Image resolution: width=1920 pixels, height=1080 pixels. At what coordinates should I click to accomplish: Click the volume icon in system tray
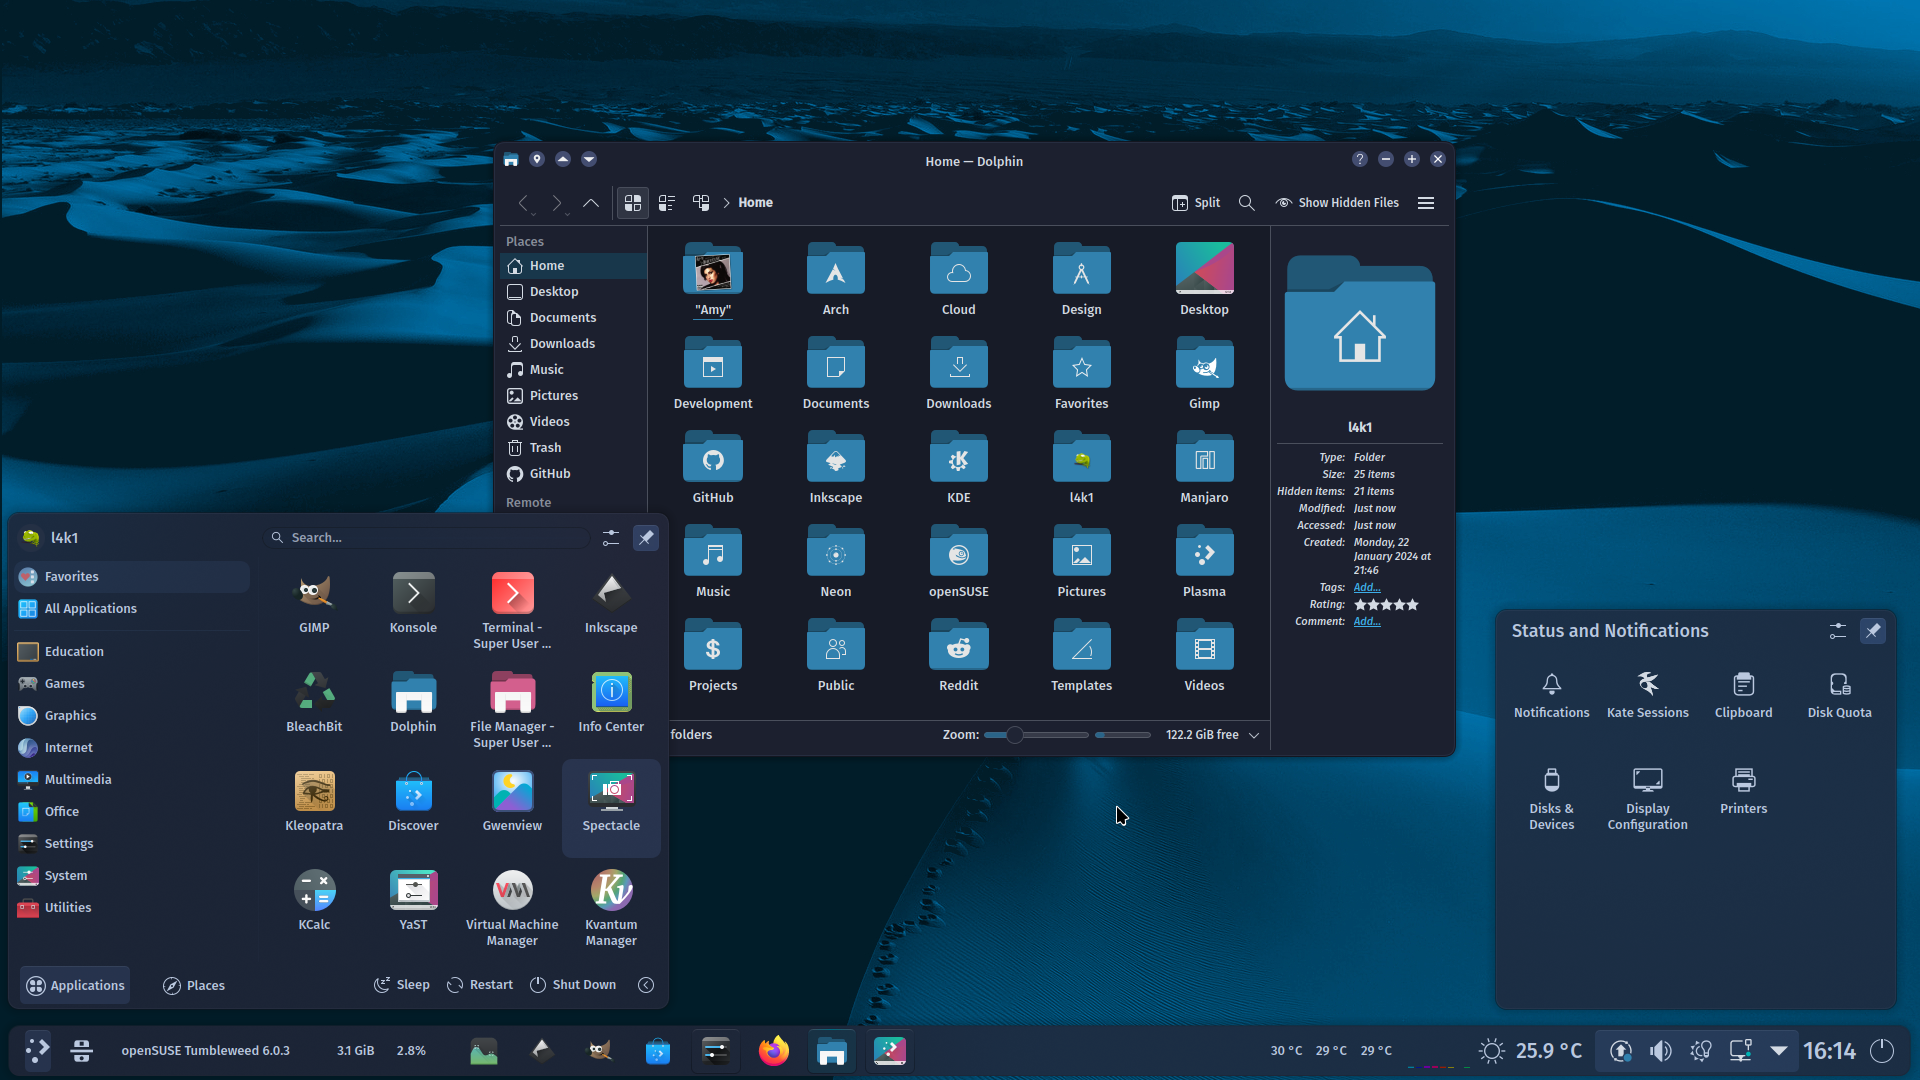(1660, 1050)
